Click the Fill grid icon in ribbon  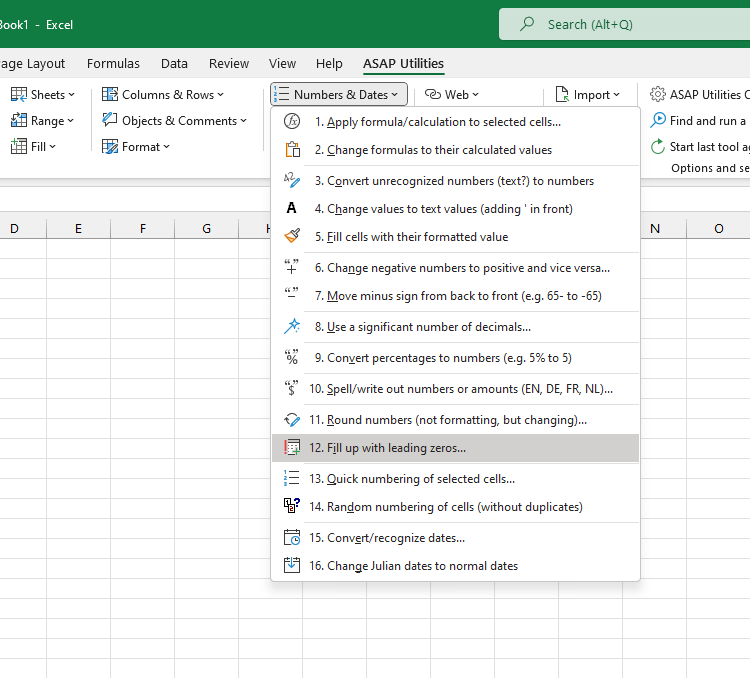pos(19,146)
